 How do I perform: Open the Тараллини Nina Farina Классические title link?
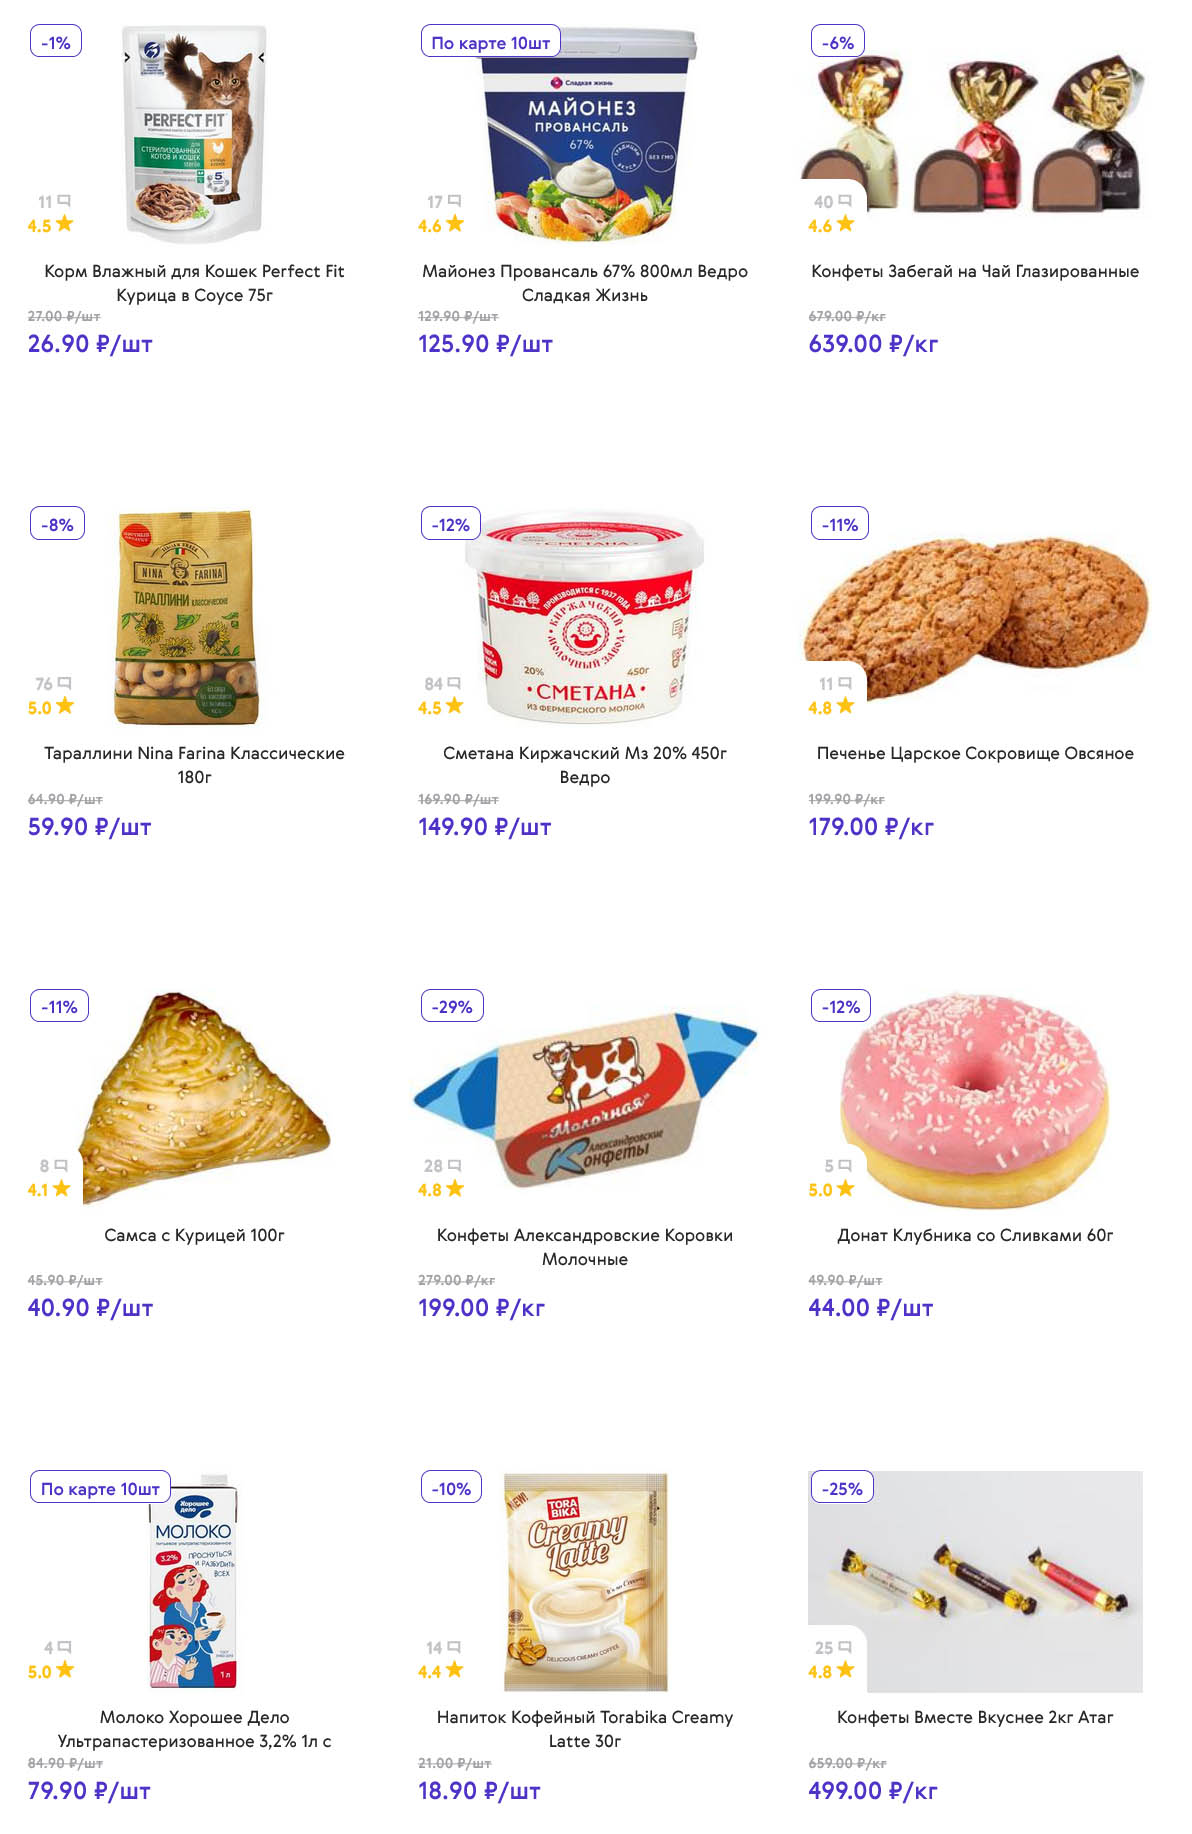[194, 764]
